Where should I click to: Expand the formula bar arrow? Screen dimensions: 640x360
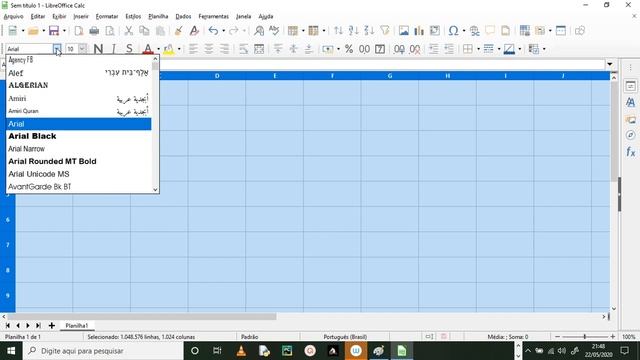point(609,64)
